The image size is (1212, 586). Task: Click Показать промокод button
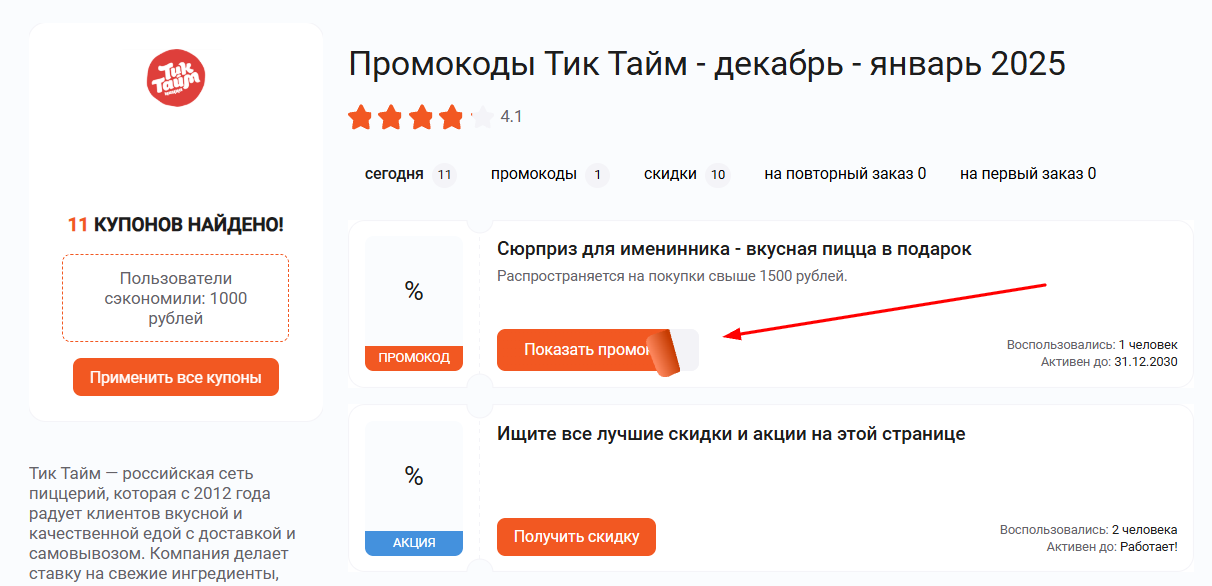[x=580, y=350]
